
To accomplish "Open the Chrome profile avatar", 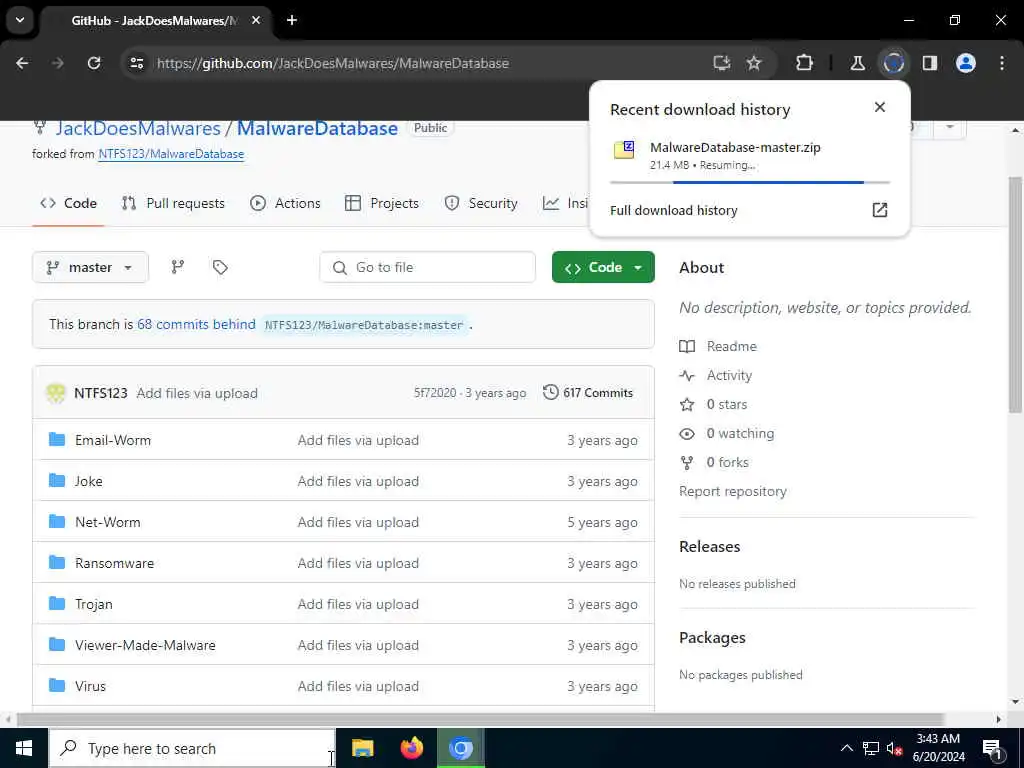I will (x=965, y=63).
